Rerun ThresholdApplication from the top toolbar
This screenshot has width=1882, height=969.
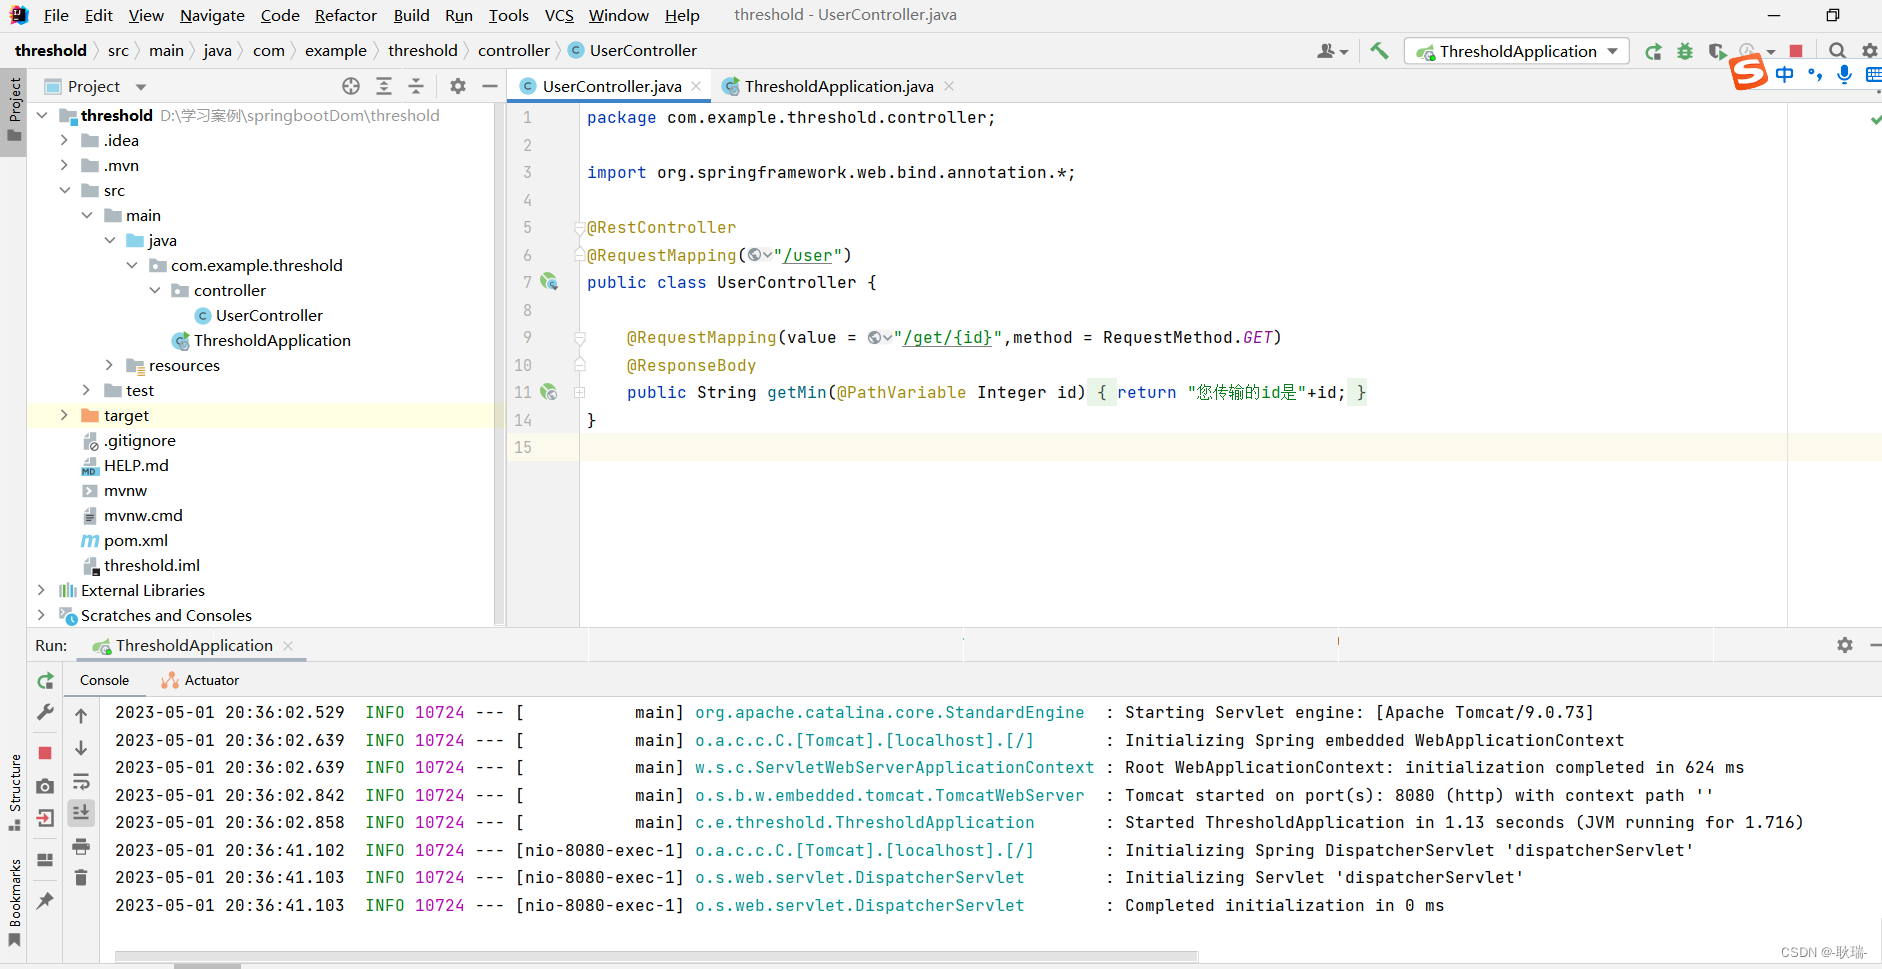1653,51
